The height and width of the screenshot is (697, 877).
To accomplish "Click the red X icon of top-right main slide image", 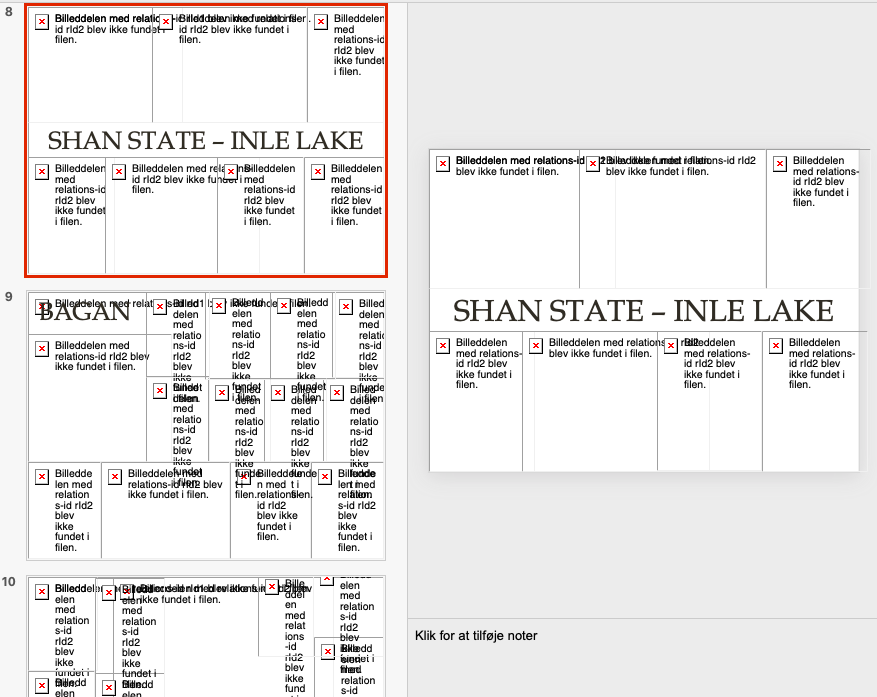I will (780, 163).
